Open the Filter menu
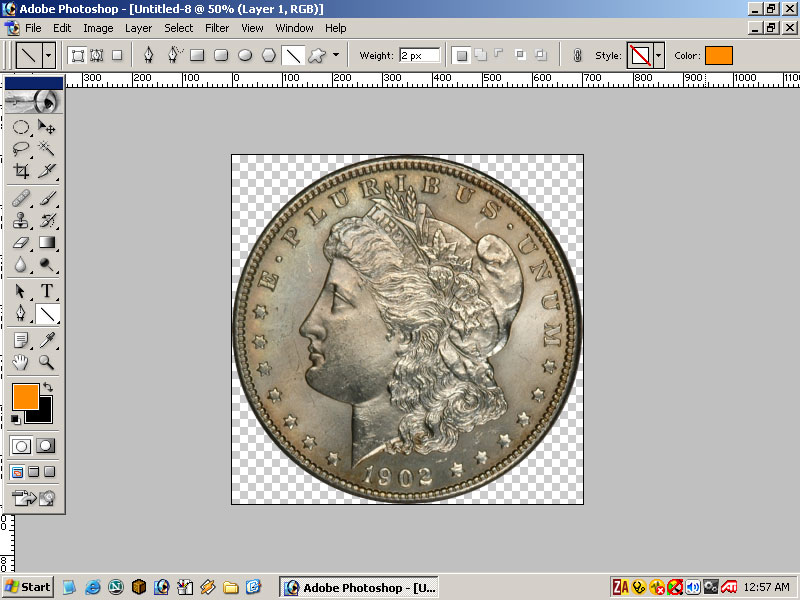Screen dimensions: 800x600 [x=217, y=28]
